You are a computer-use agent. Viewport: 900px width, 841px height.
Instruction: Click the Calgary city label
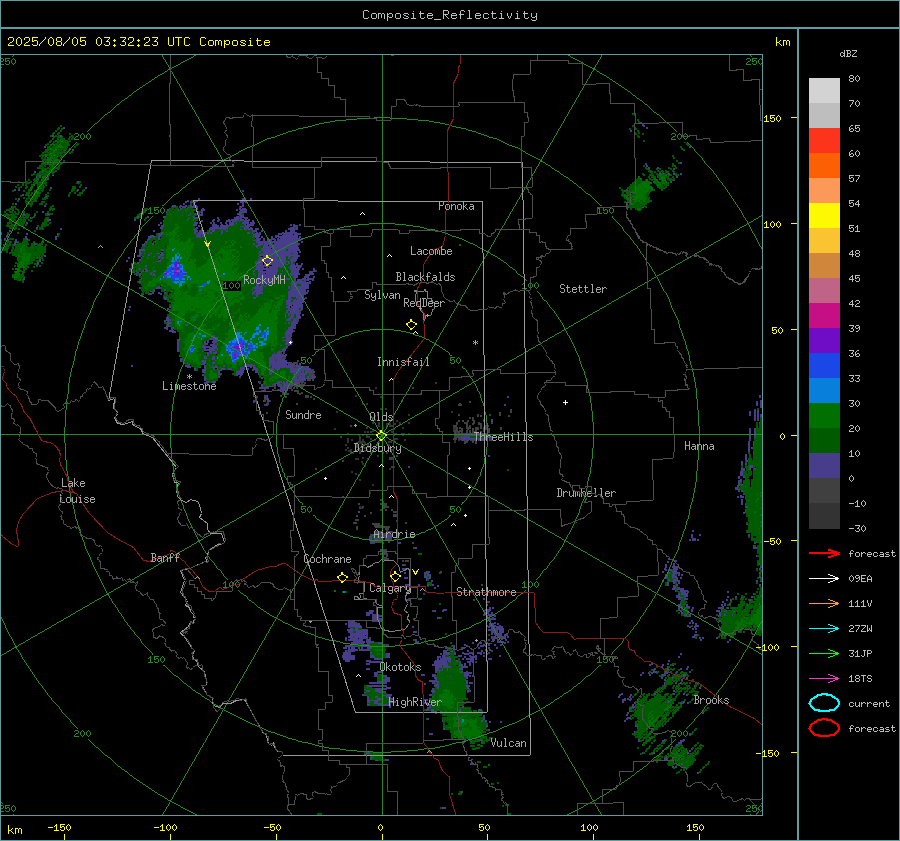click(x=390, y=588)
